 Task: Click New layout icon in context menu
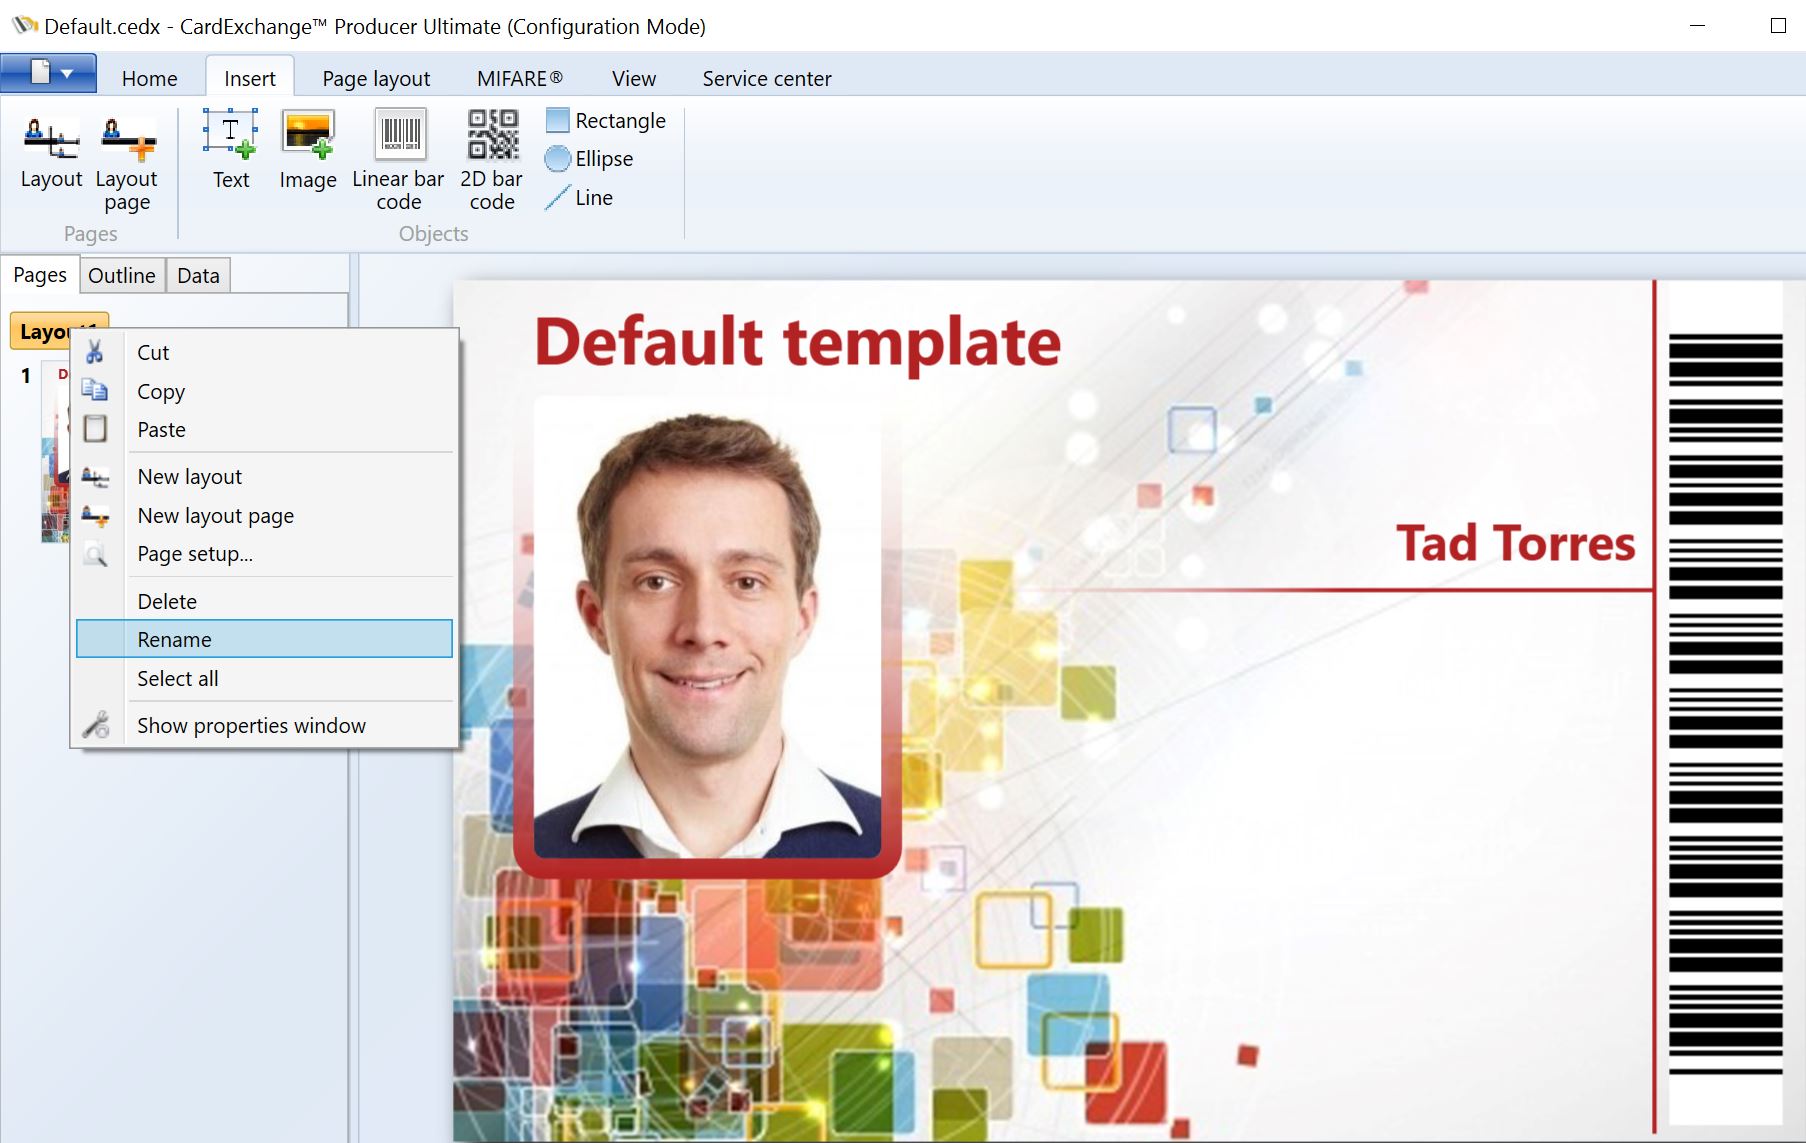click(95, 477)
